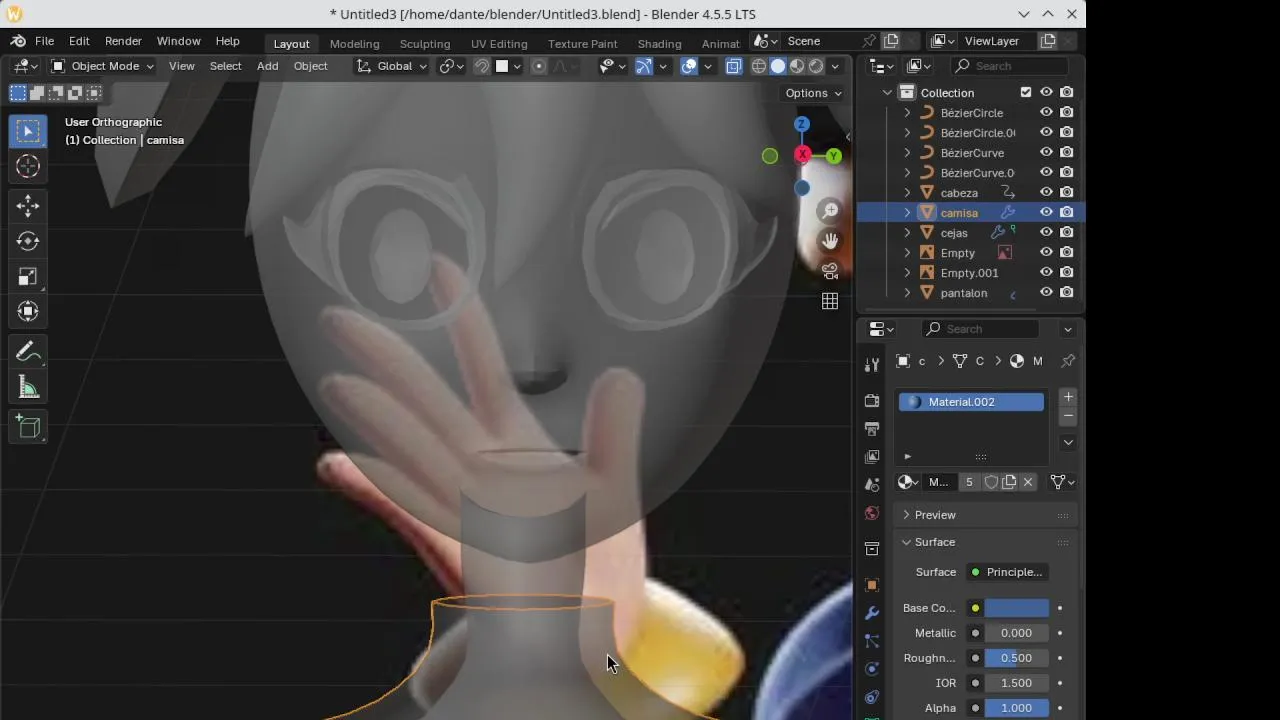Screen dimensions: 1280x720
Task: Uncheck the Collection exclude checkbox
Action: 1026,93
